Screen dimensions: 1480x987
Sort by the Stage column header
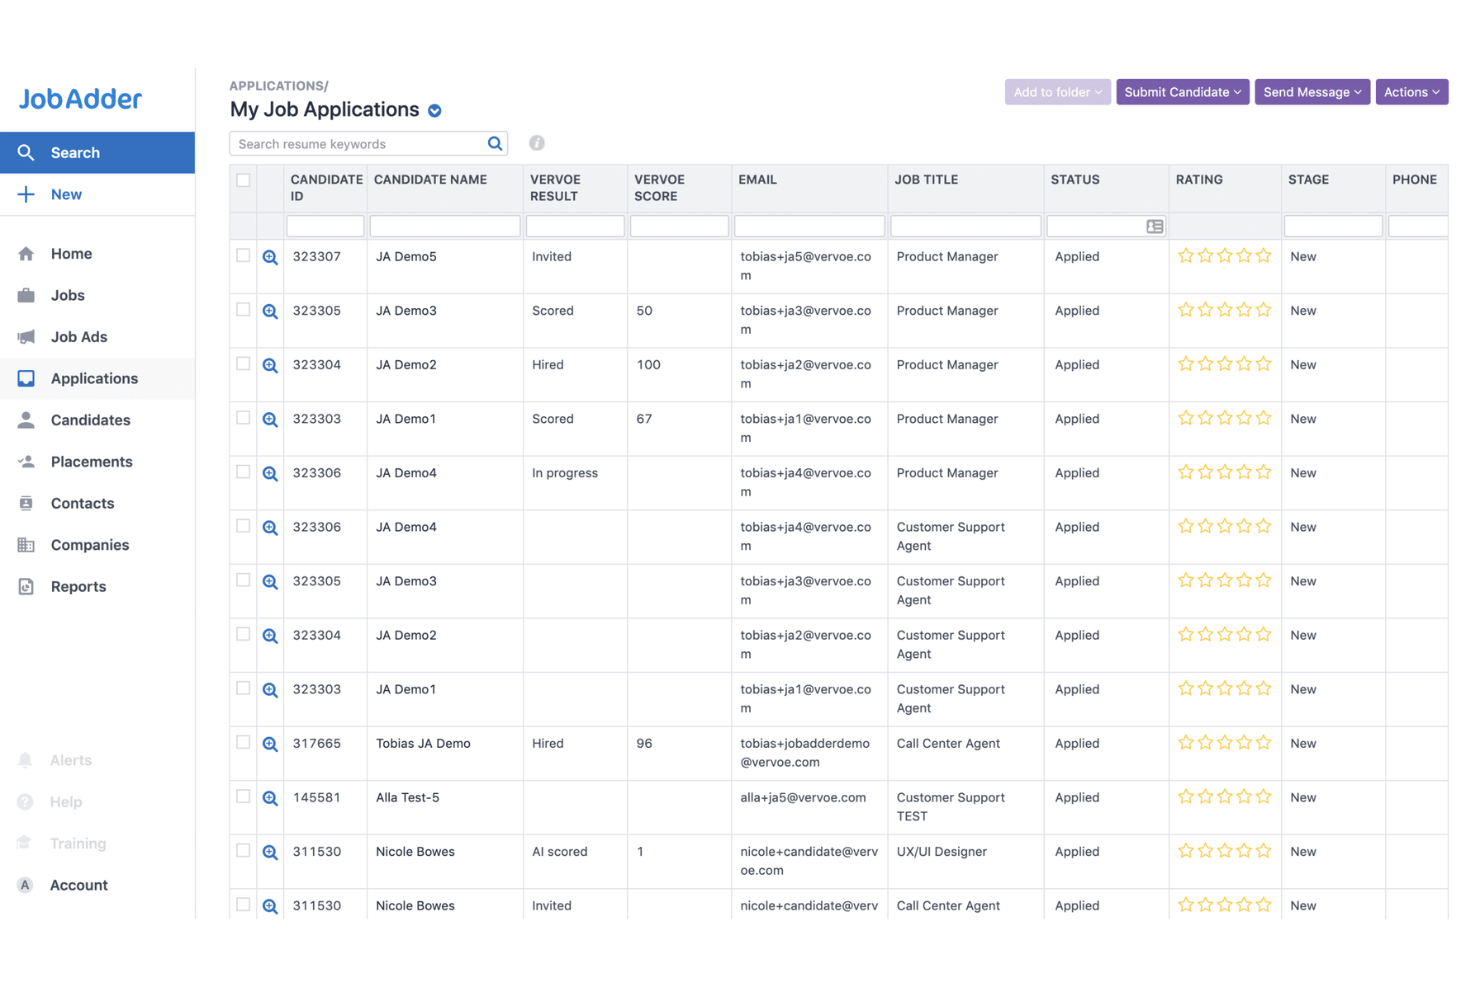coord(1308,180)
